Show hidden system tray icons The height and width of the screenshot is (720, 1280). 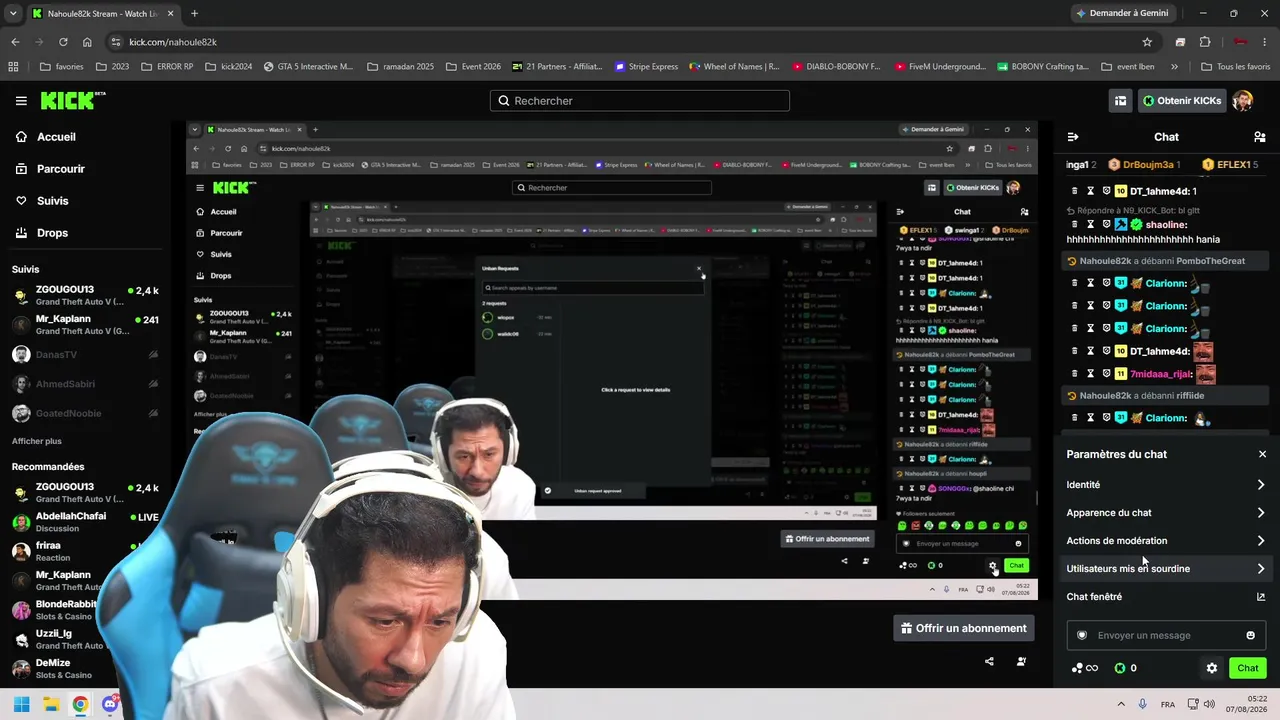pyautogui.click(x=1119, y=704)
